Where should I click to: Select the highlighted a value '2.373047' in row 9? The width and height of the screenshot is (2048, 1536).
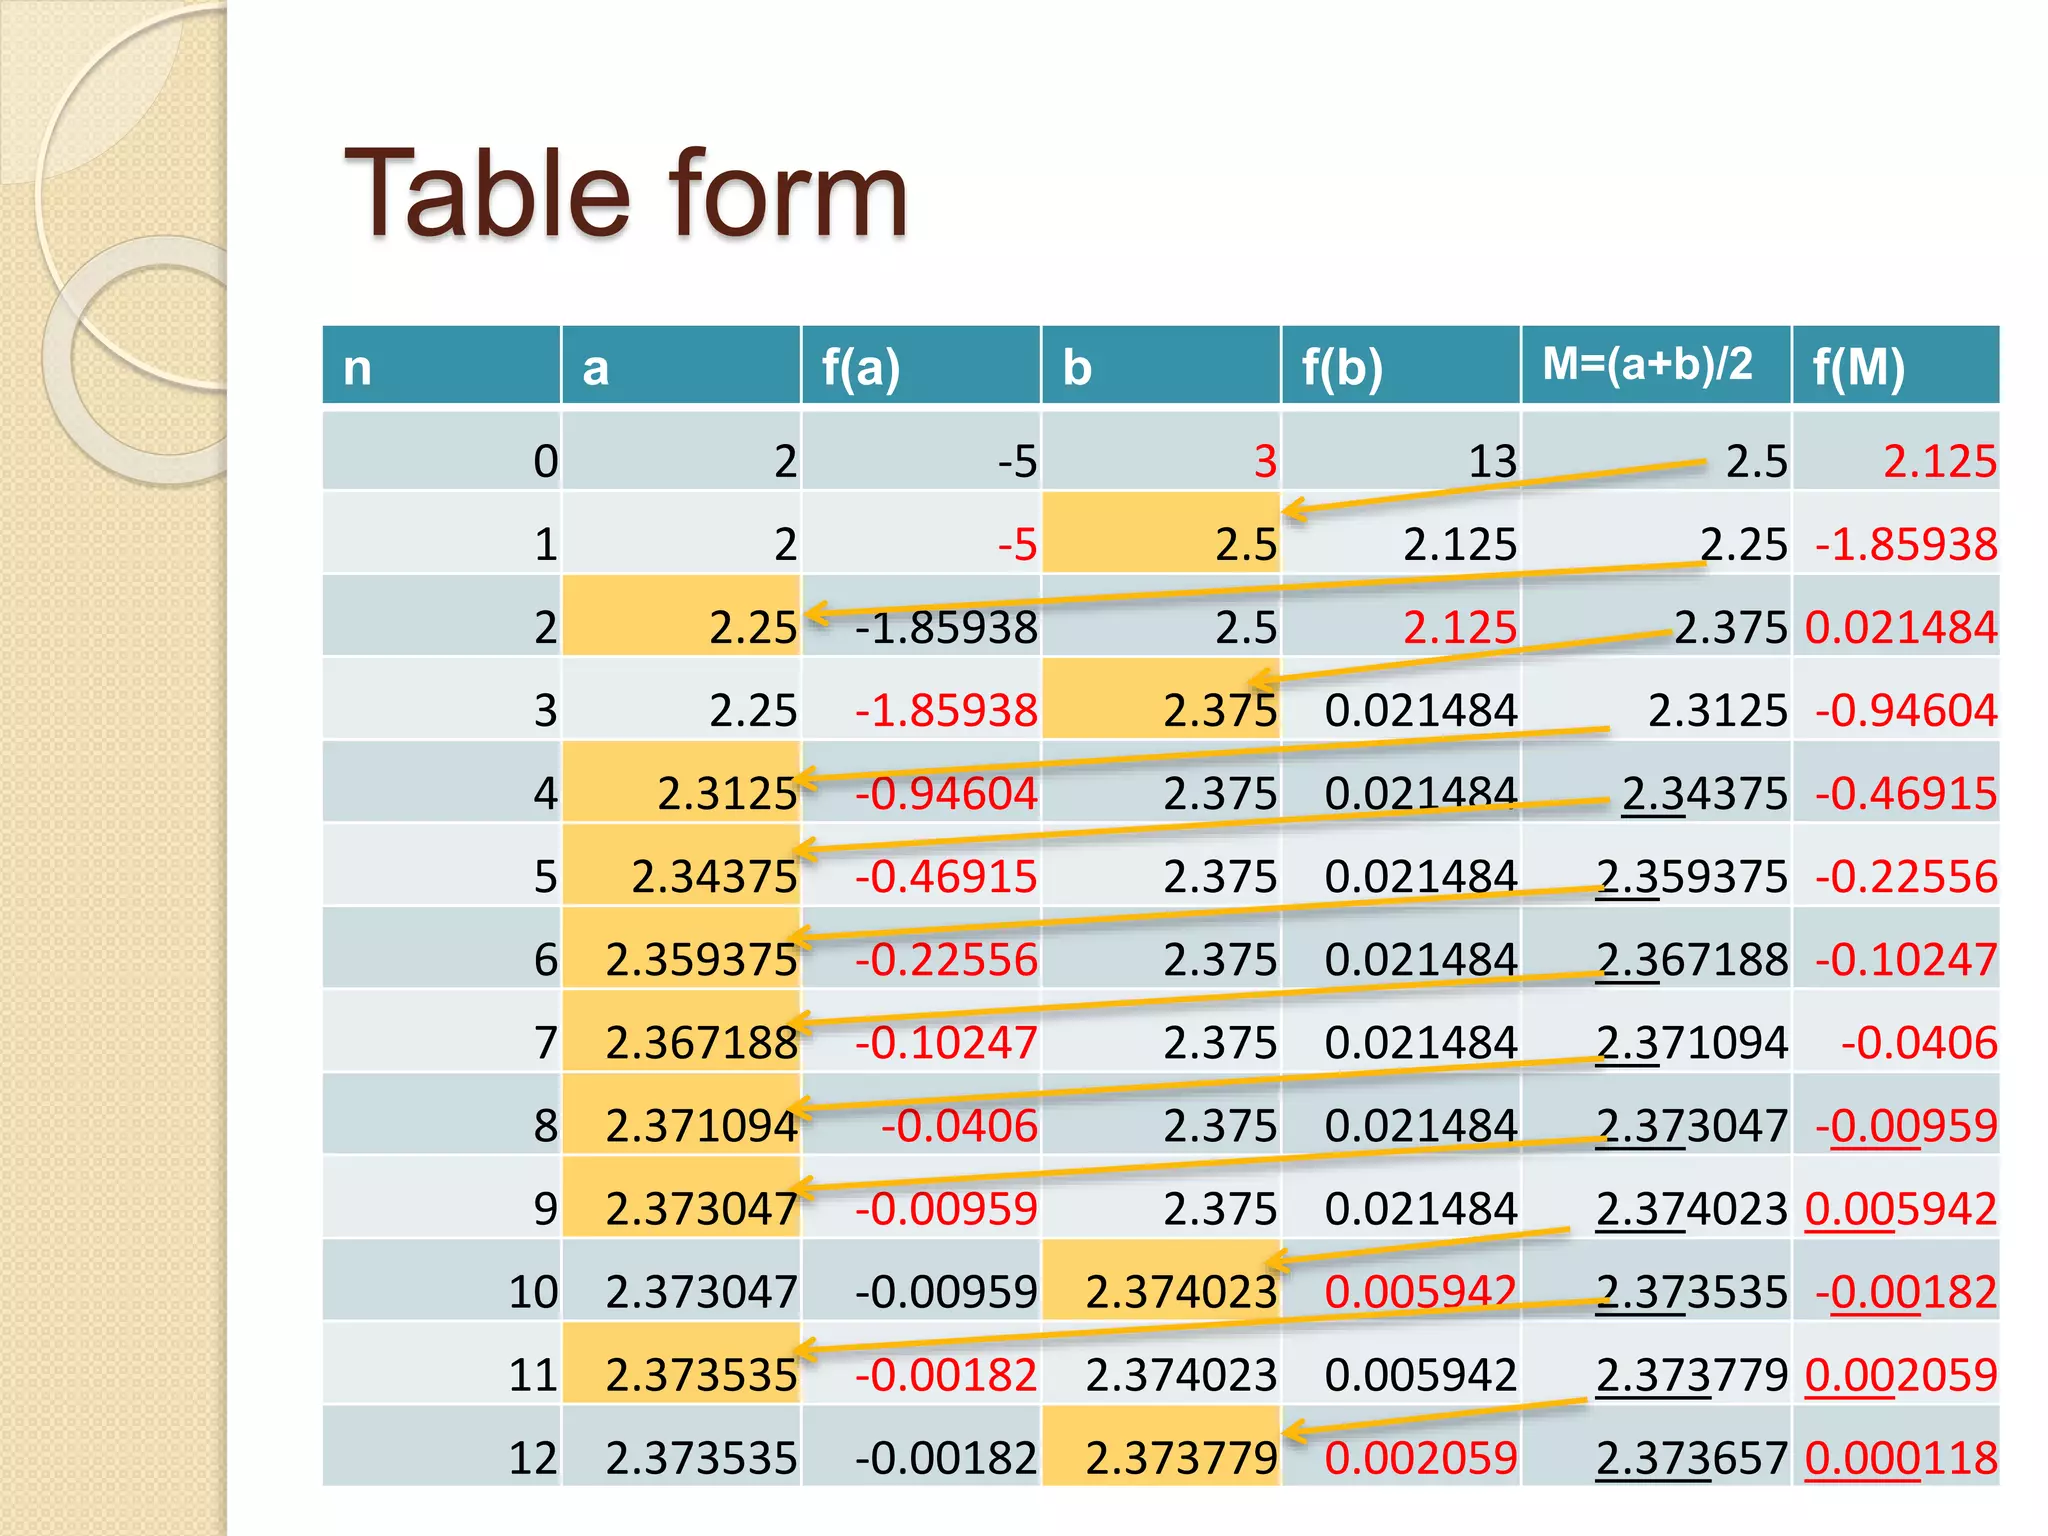click(701, 1208)
